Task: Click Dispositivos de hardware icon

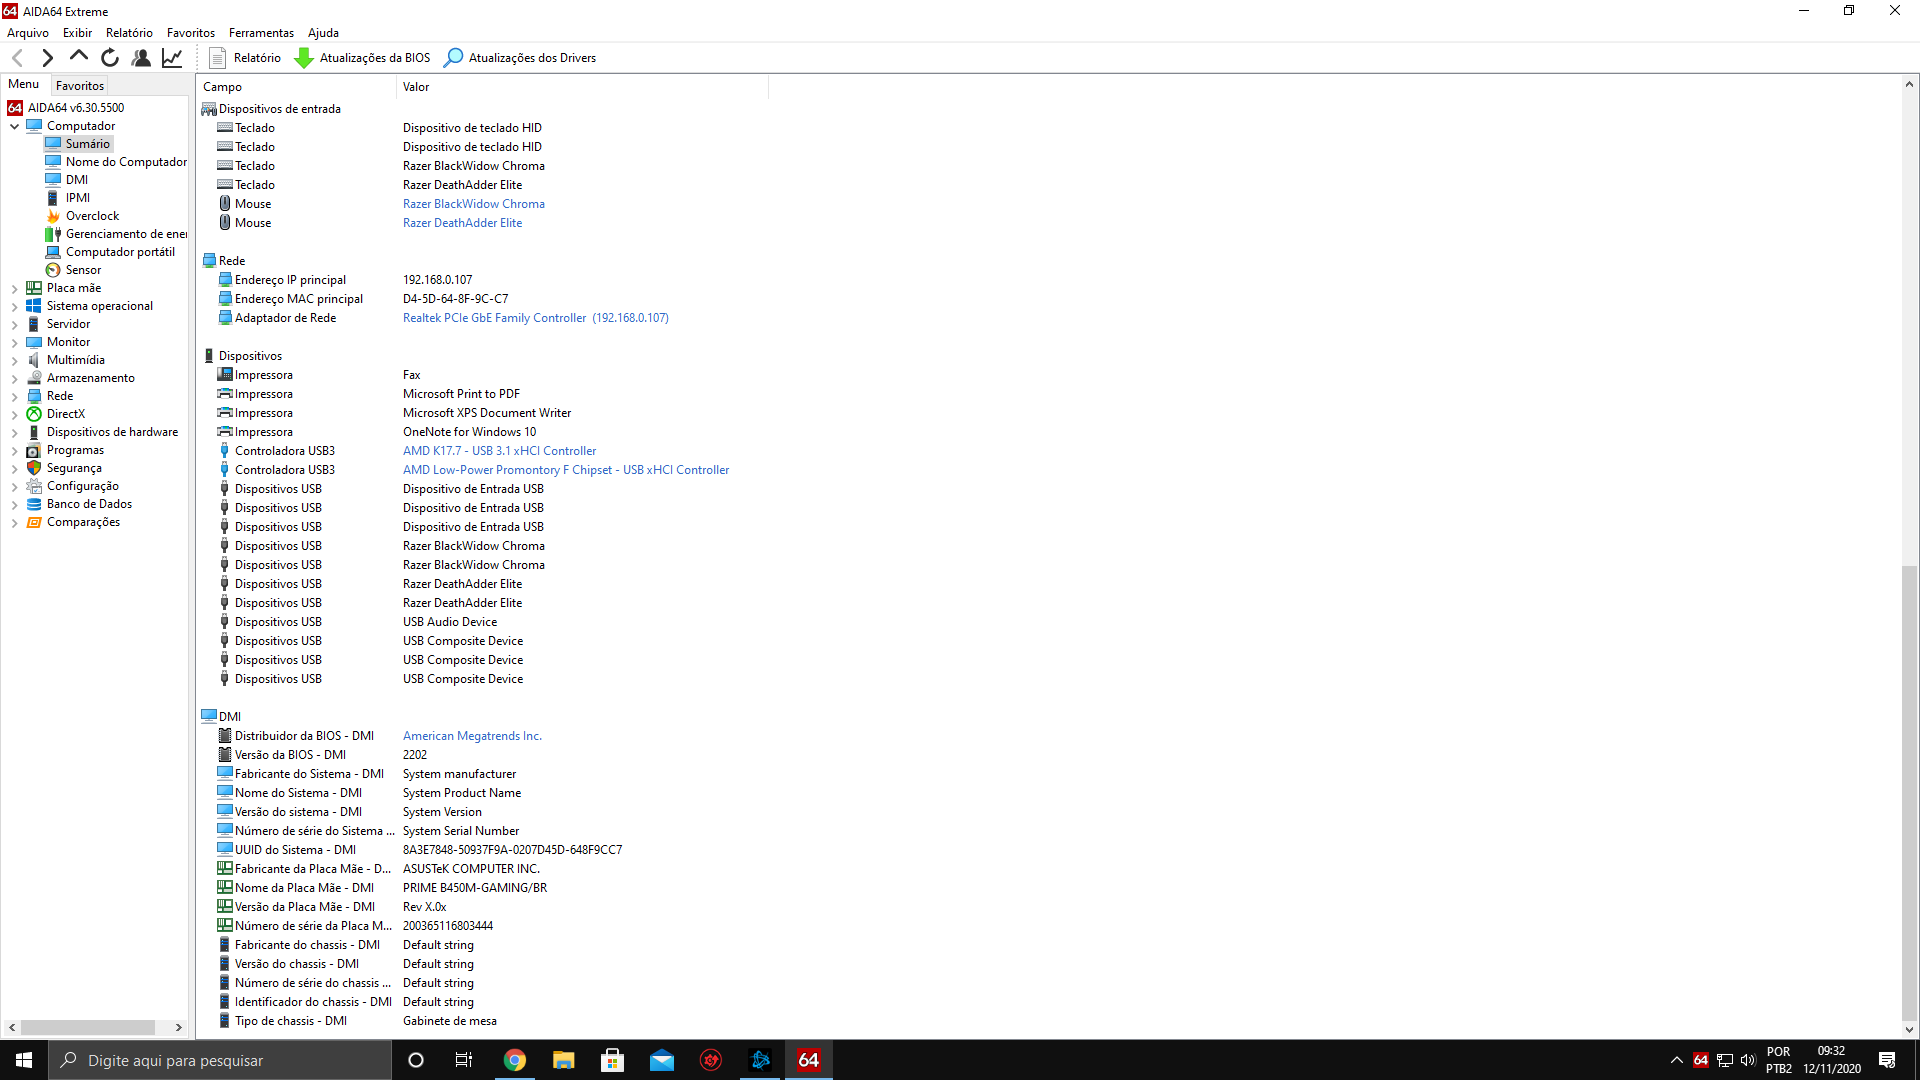Action: point(34,432)
